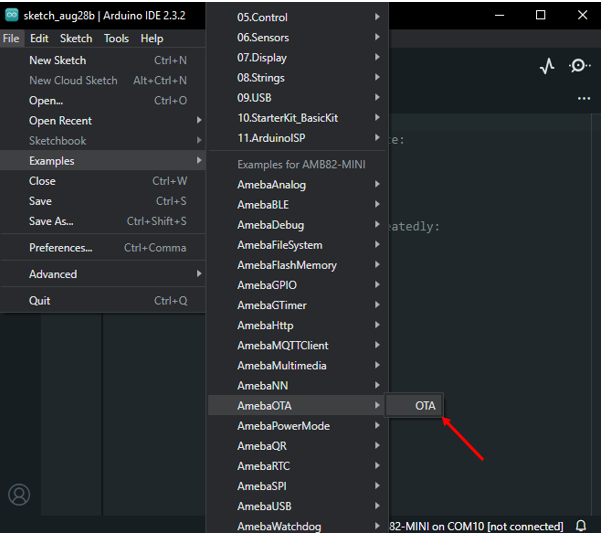601x533 pixels.
Task: Click the user account profile icon
Action: click(19, 494)
